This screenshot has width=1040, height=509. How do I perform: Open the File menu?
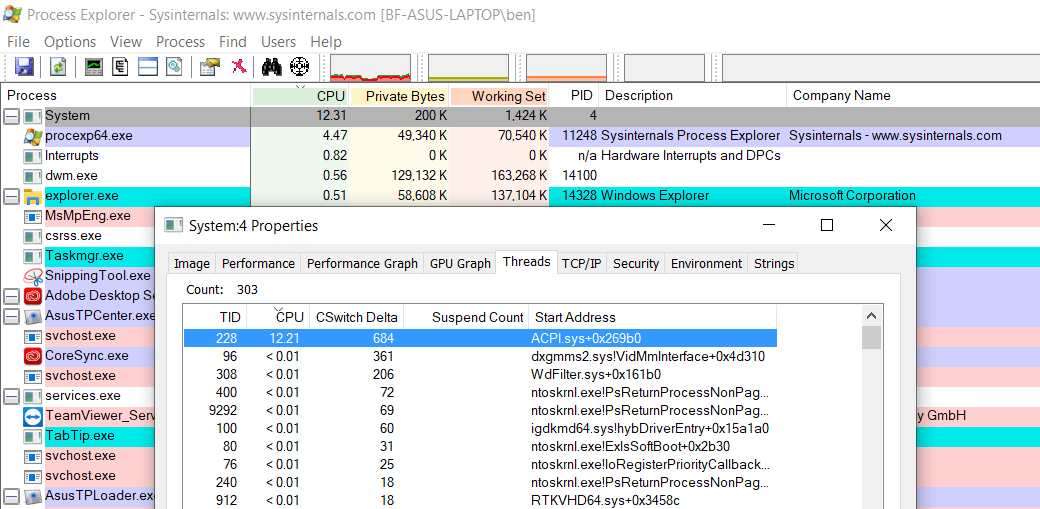19,42
